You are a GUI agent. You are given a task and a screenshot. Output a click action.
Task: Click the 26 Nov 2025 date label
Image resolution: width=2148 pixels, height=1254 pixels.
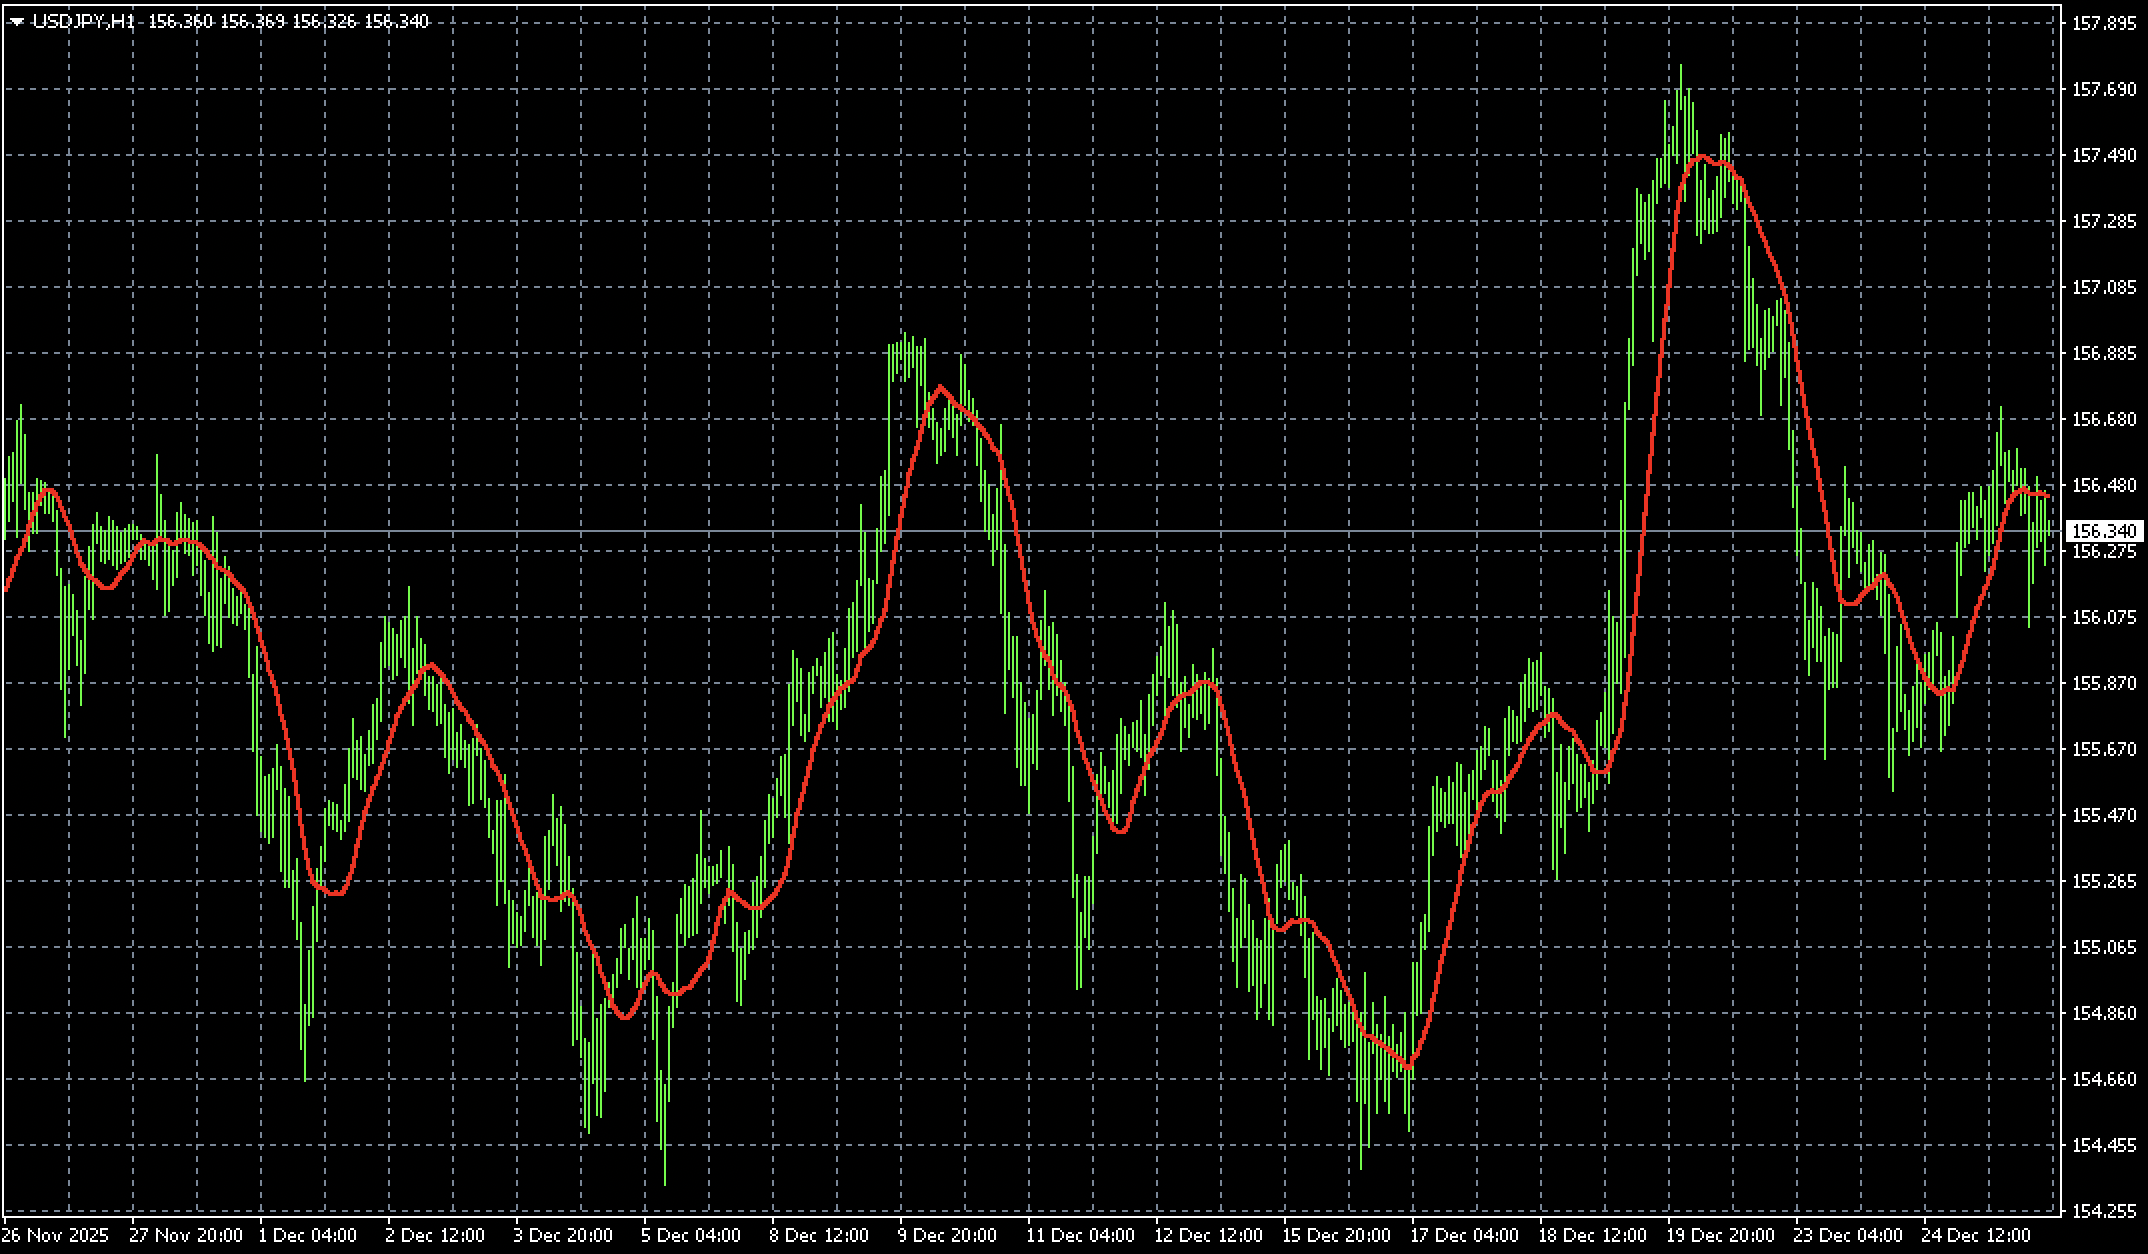[x=55, y=1235]
